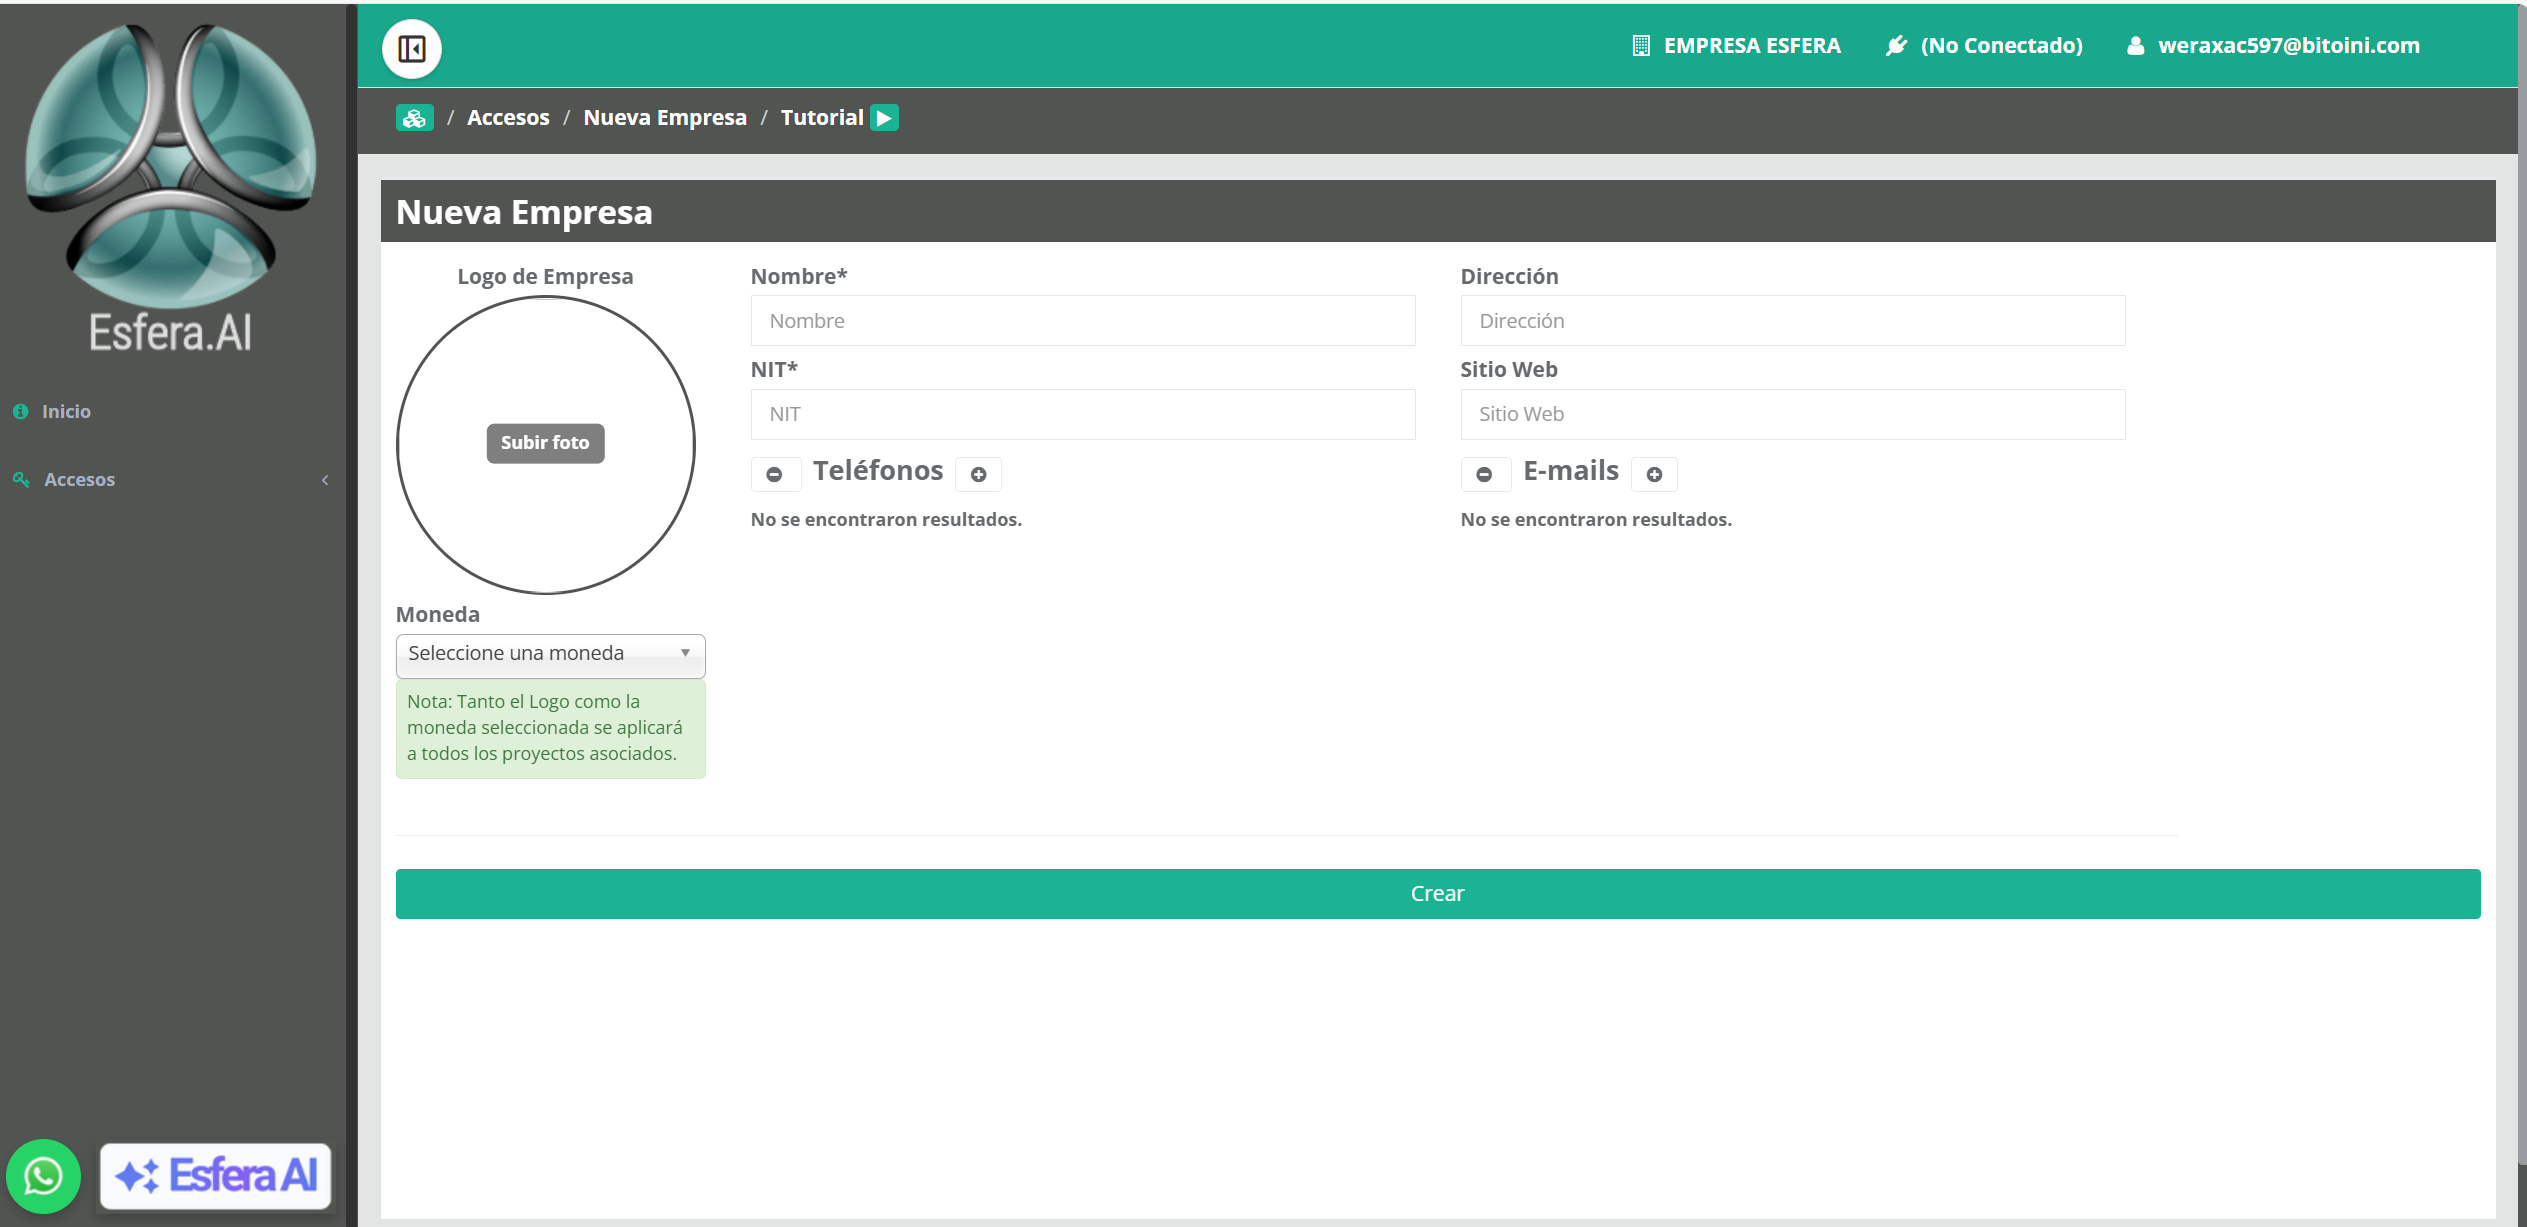Focus the Sitio Web input field
This screenshot has width=2527, height=1227.
tap(1792, 414)
